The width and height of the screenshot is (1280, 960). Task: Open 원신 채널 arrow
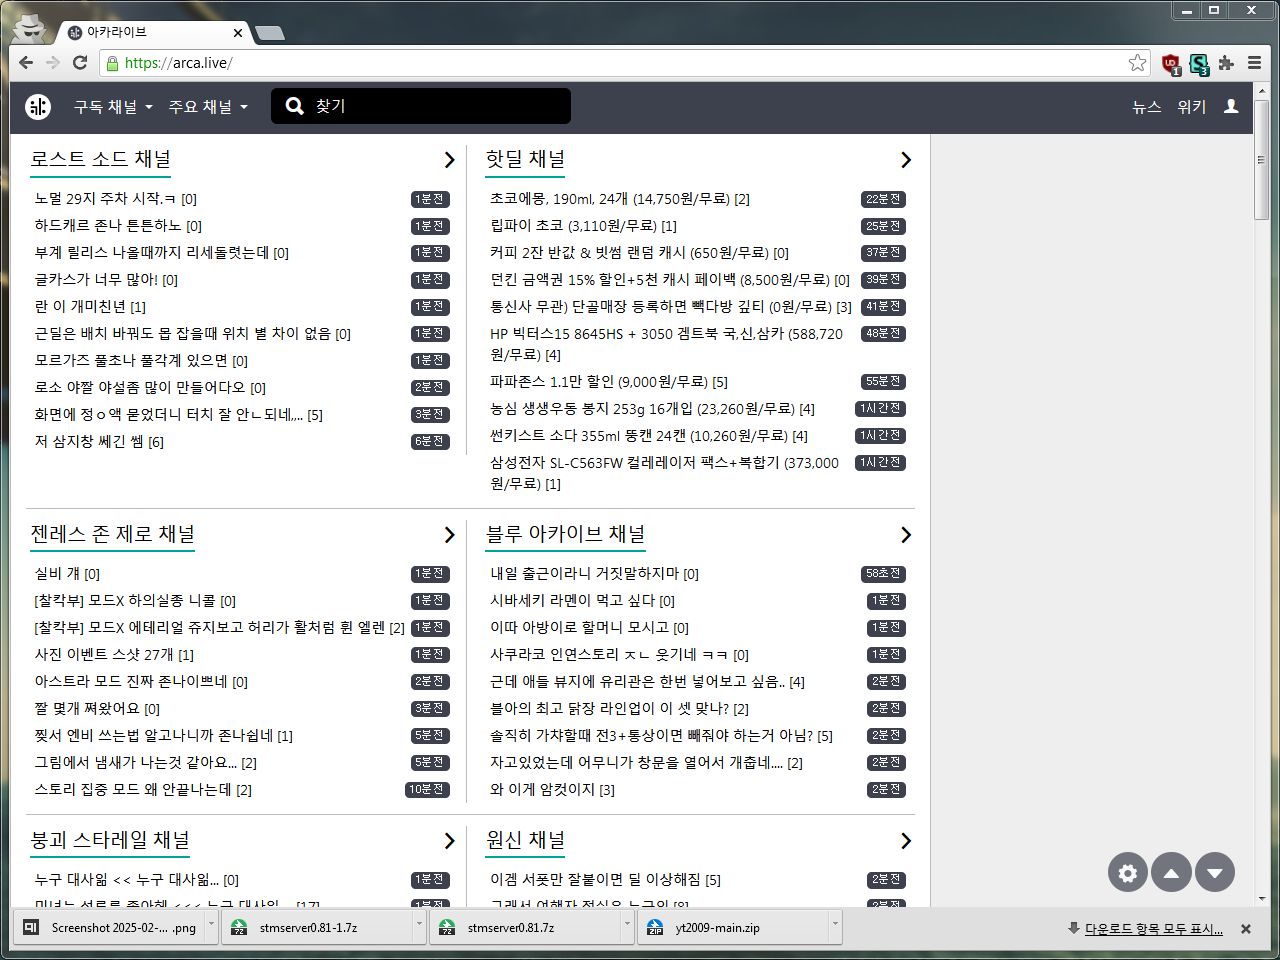(x=905, y=841)
